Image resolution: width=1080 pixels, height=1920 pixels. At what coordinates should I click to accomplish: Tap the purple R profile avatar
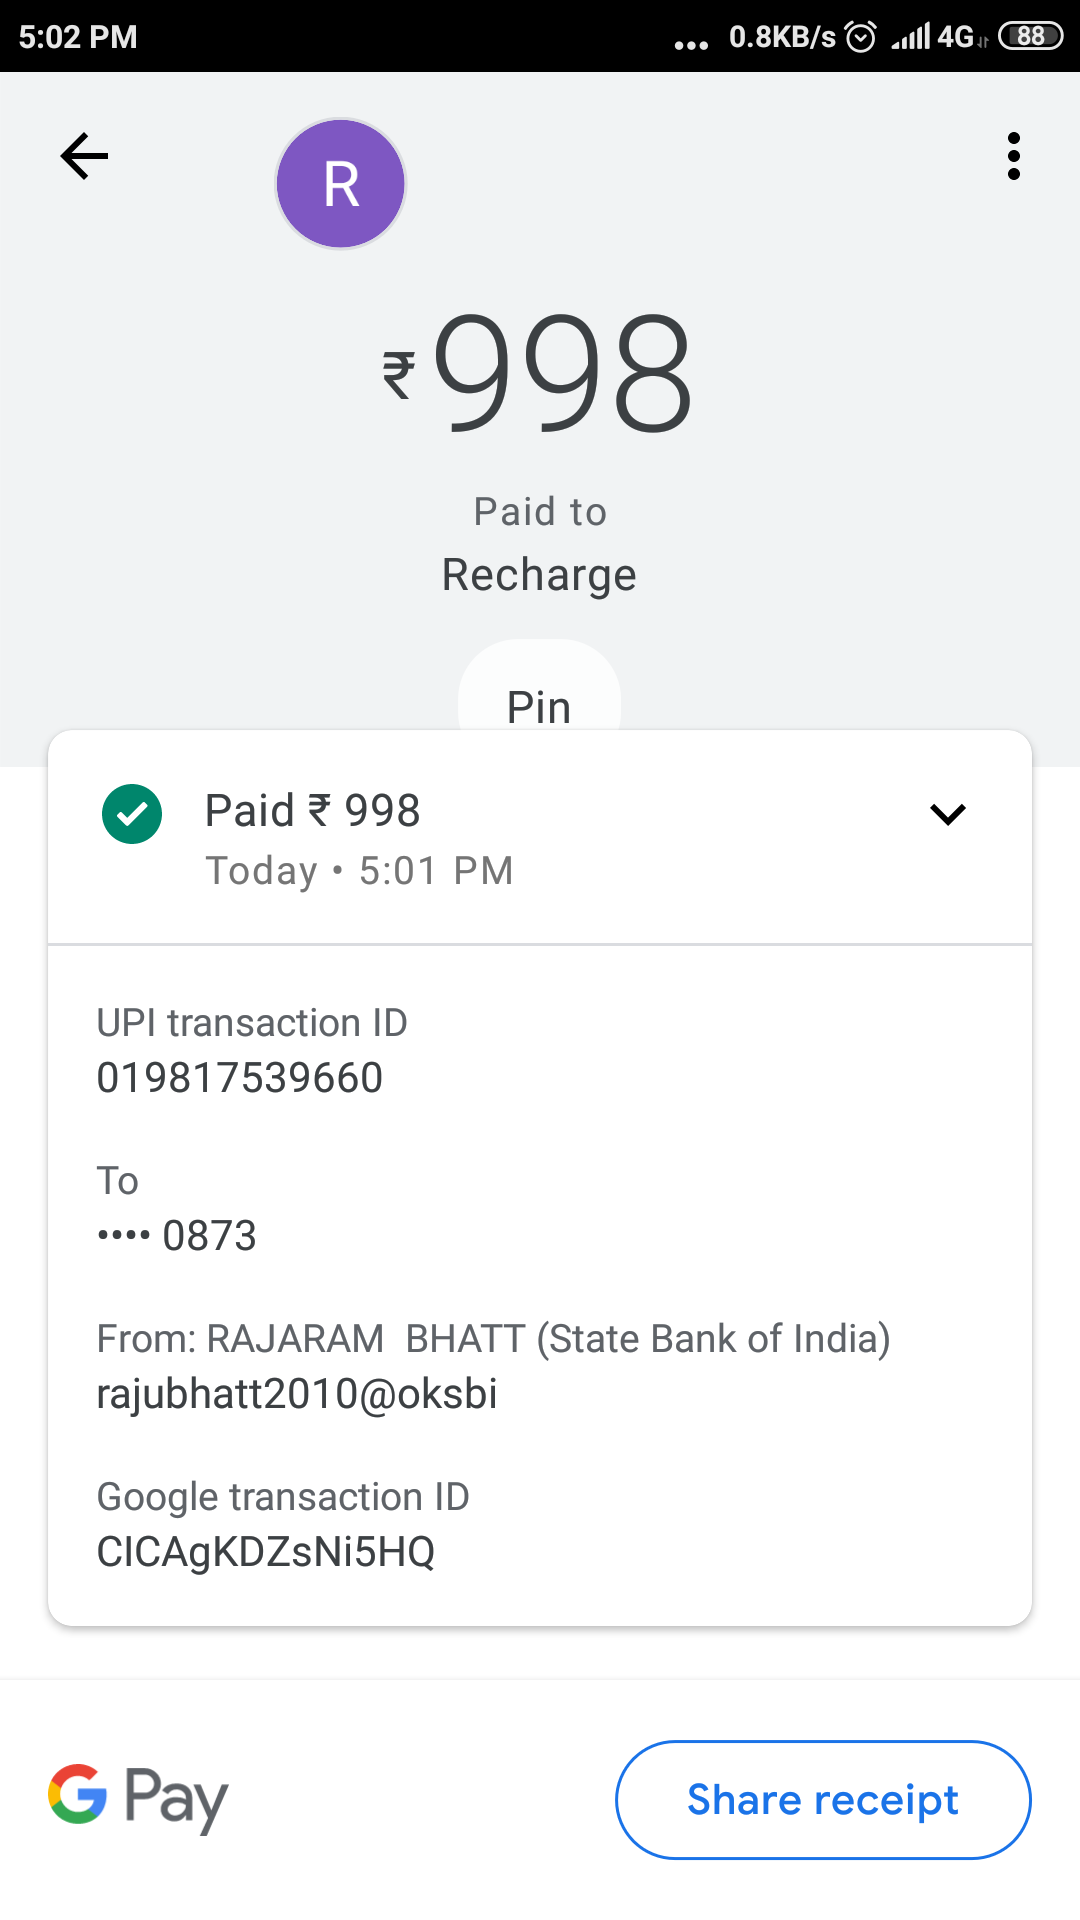click(x=341, y=184)
